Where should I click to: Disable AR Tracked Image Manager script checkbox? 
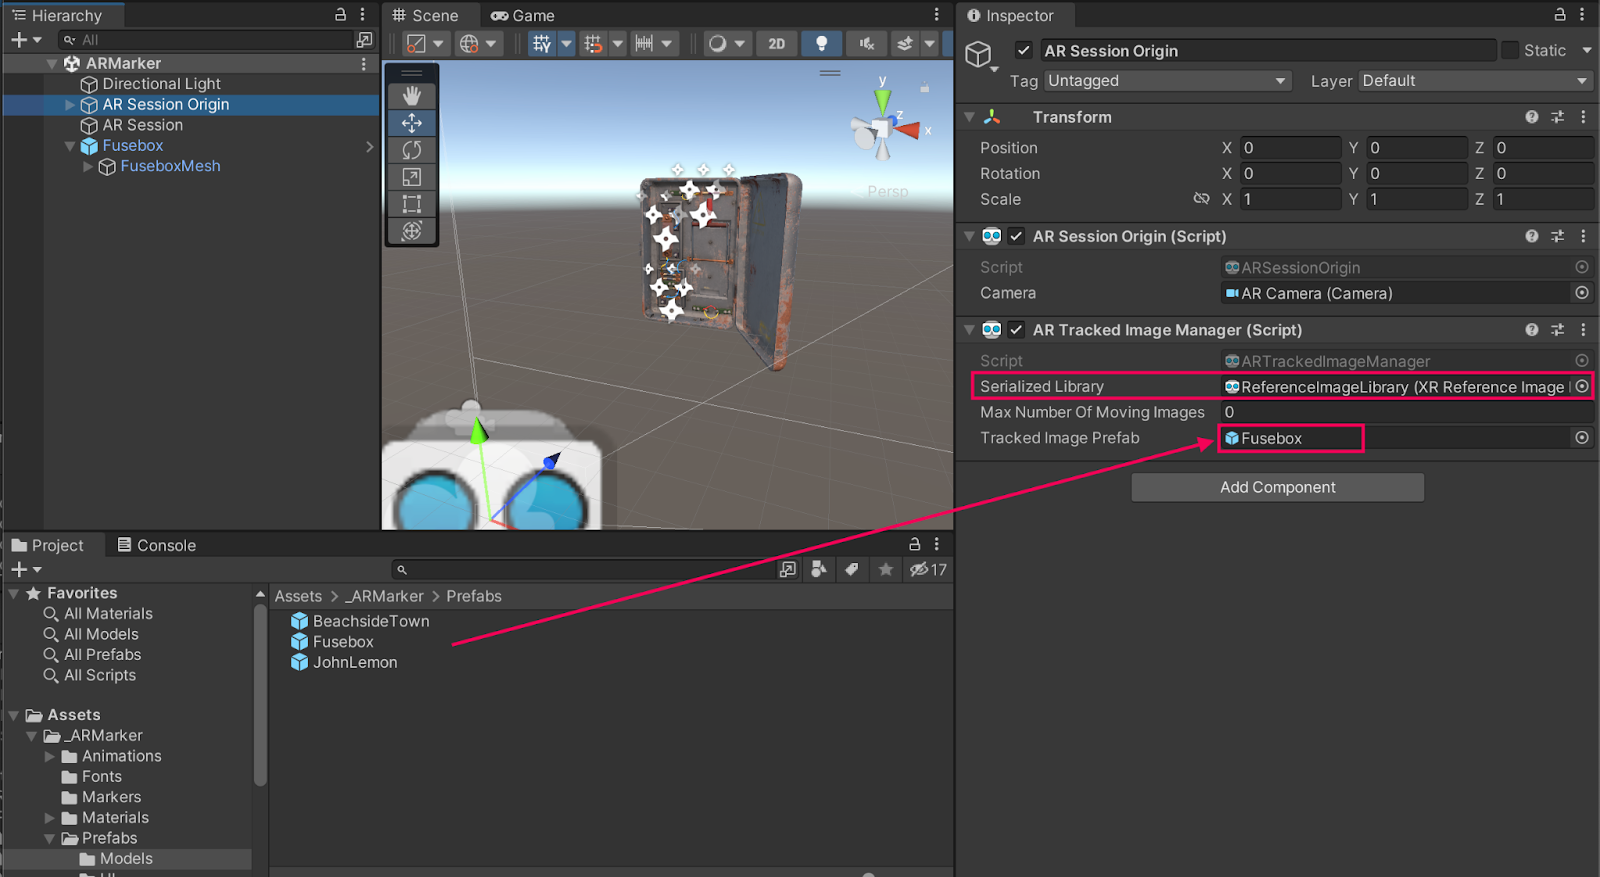pyautogui.click(x=1016, y=330)
